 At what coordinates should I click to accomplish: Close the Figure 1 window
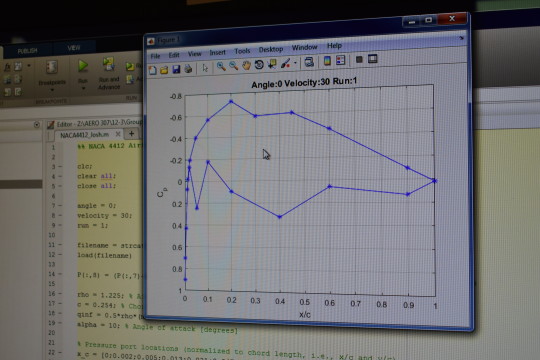[x=452, y=19]
